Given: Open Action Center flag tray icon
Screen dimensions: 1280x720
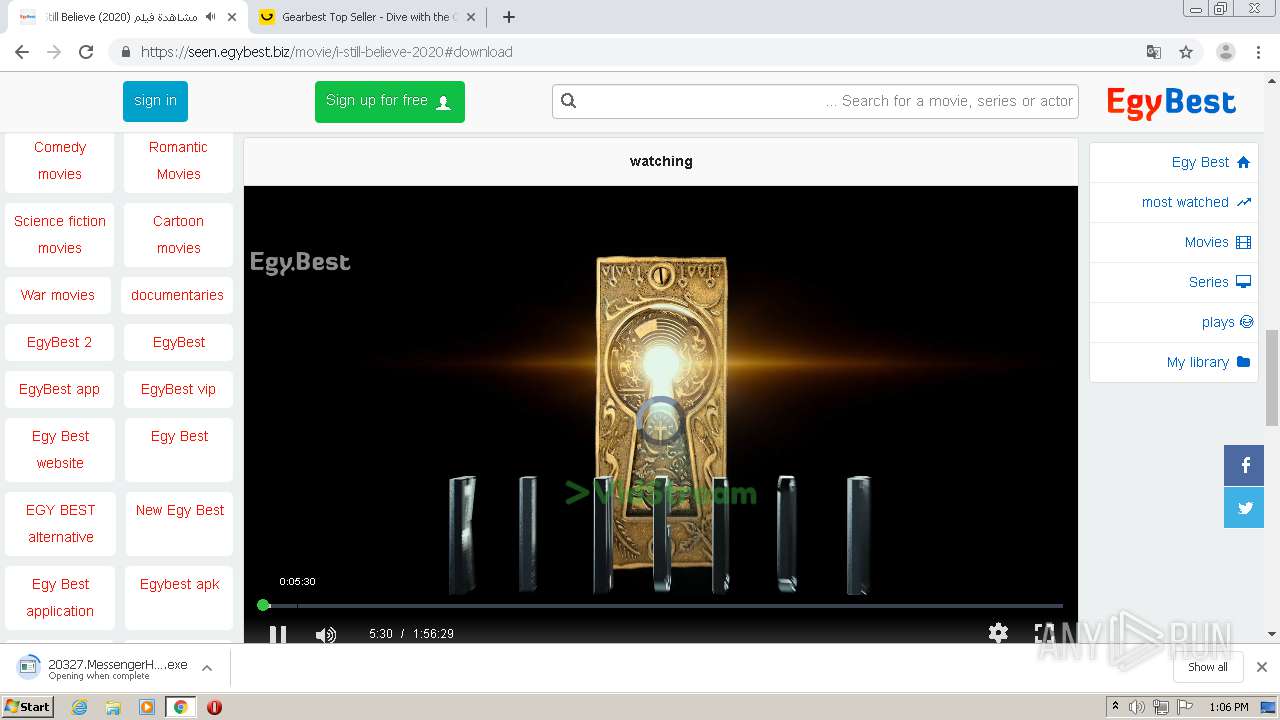Looking at the screenshot, I should coord(1184,707).
